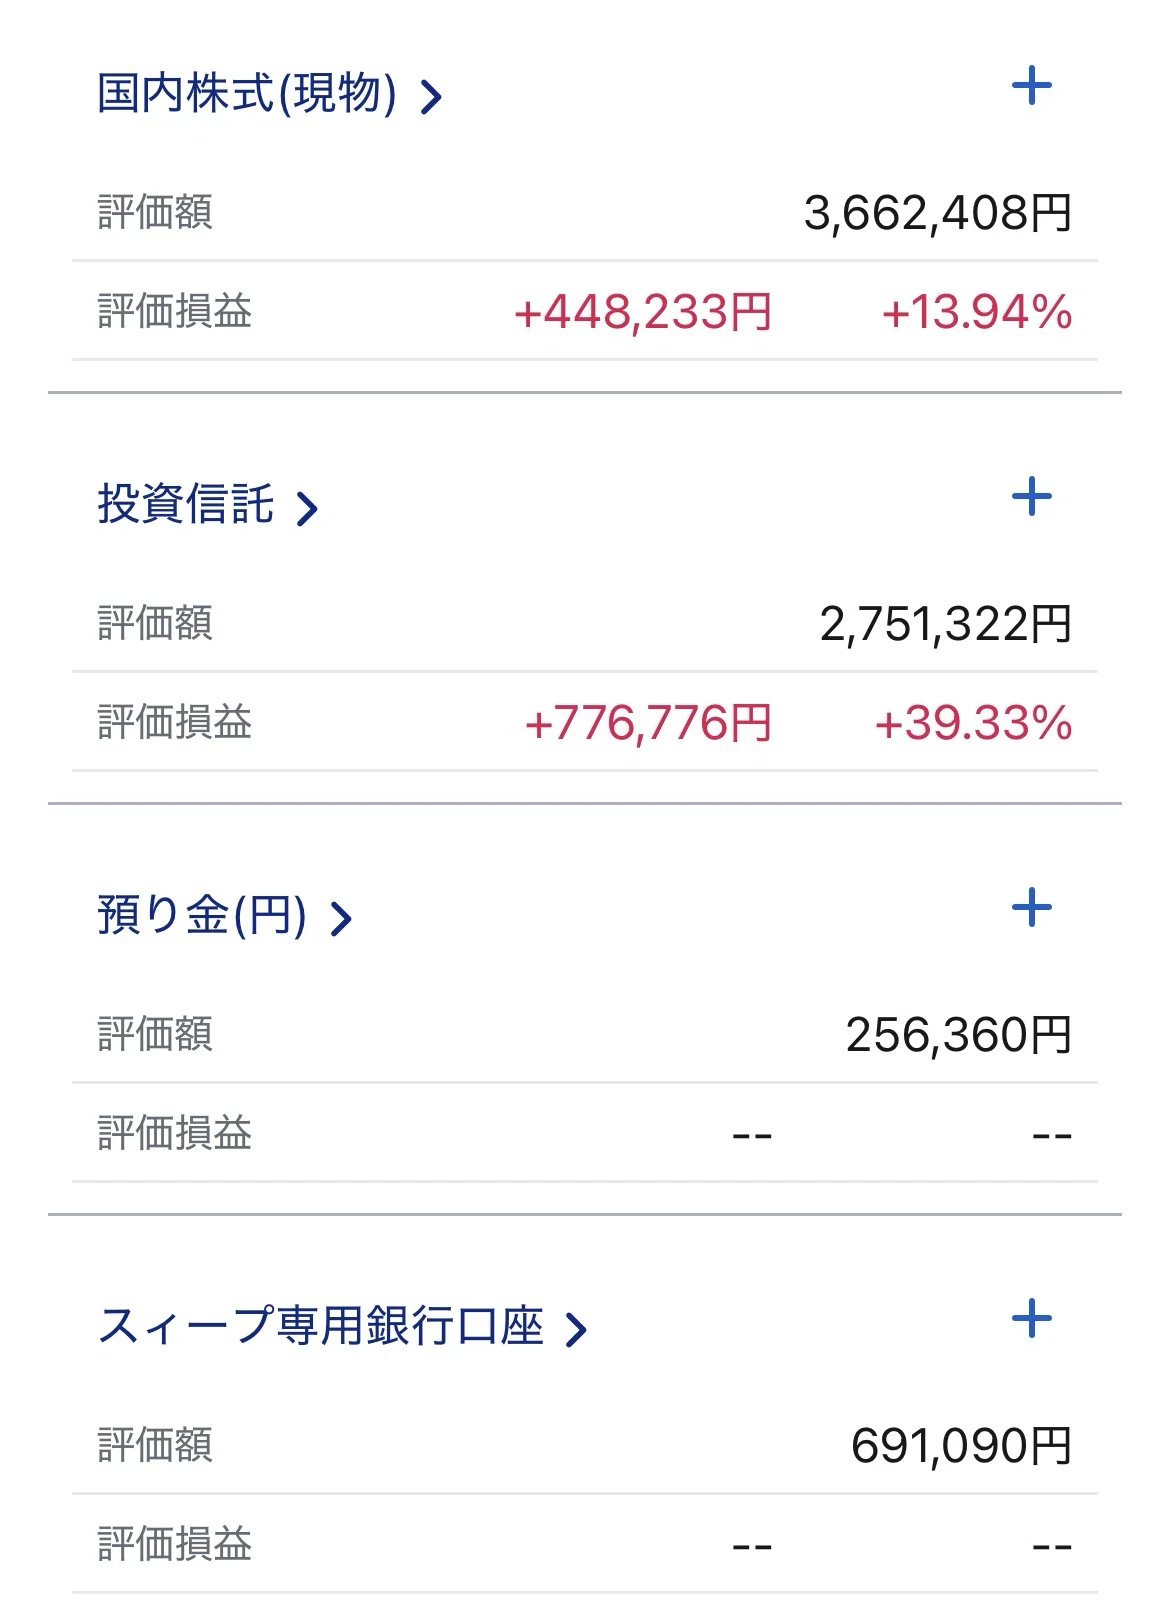The width and height of the screenshot is (1170, 1612).
Task: Select the 256,360円 deposit amount
Action: pyautogui.click(x=959, y=1035)
